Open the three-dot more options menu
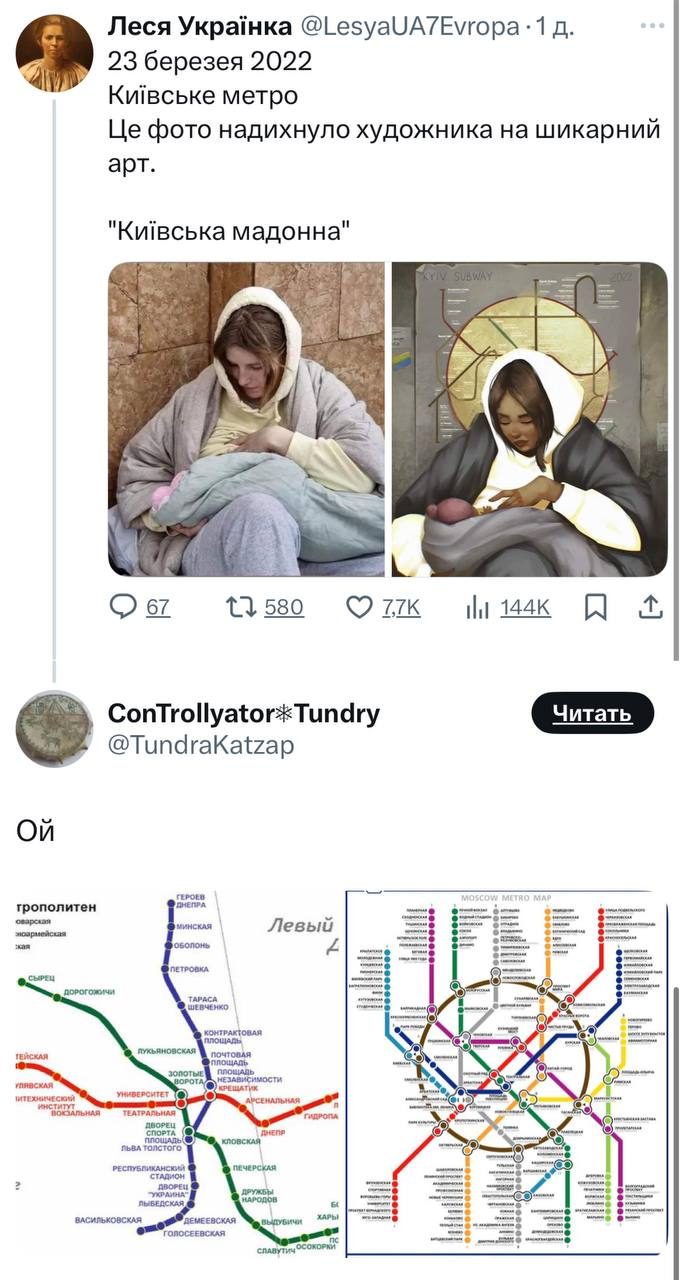This screenshot has width=684, height=1280. point(651,26)
